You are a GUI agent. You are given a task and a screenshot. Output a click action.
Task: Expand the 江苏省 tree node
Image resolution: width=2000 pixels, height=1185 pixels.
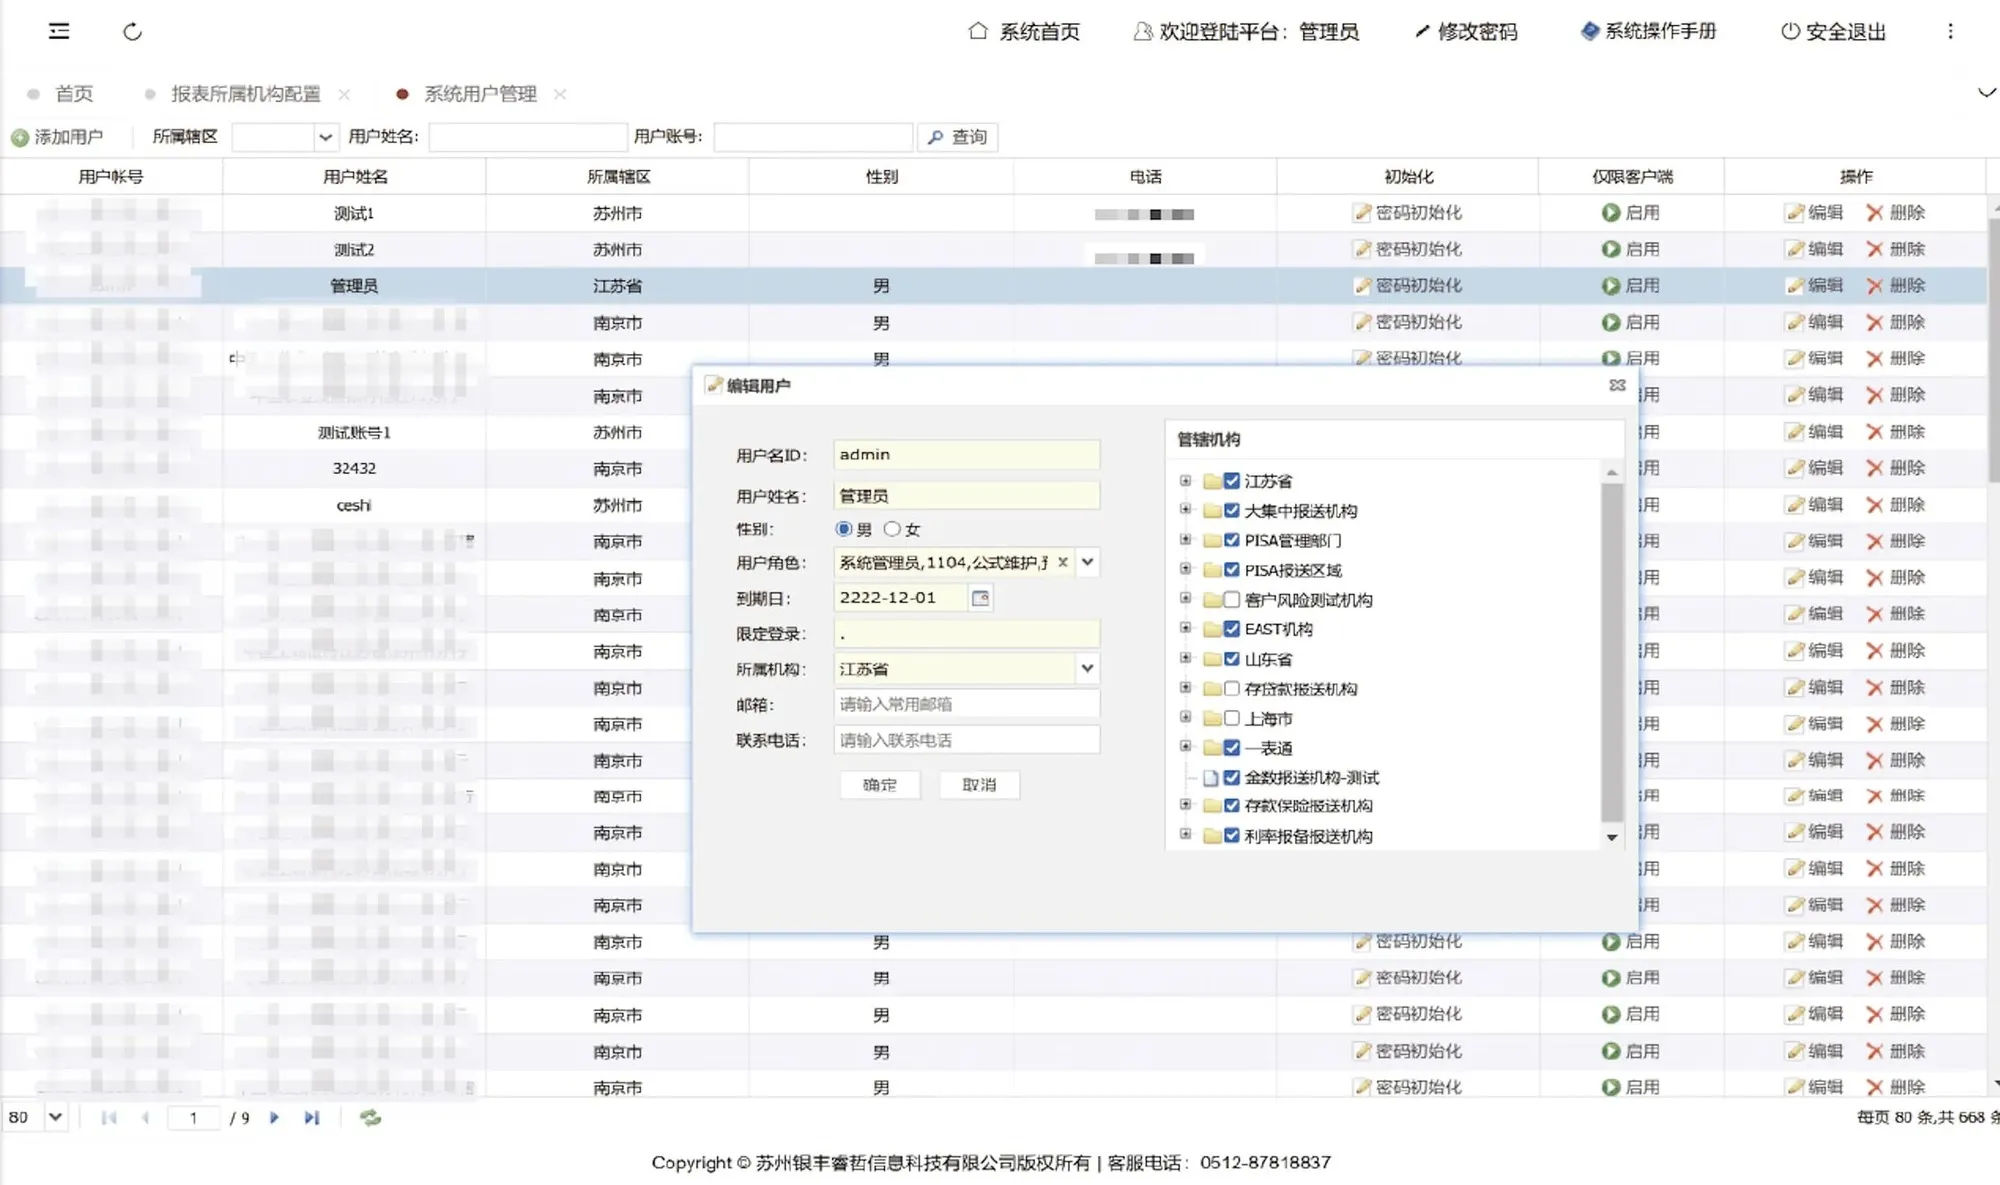pos(1186,481)
